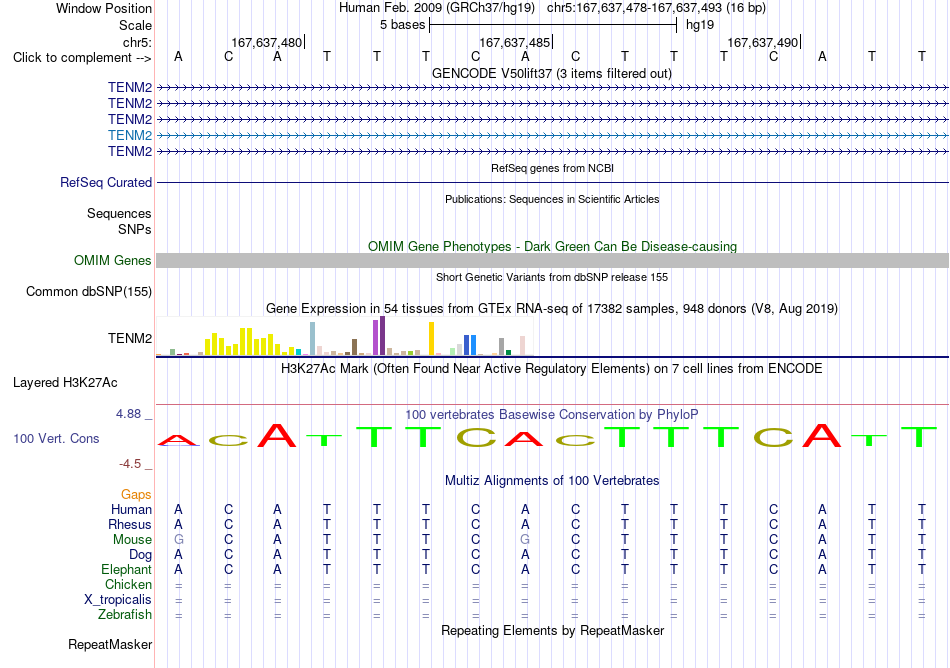The image size is (950, 668).
Task: Open 'GENCODE V50lift37 (3 items filtered out)' title
Action: [552, 74]
